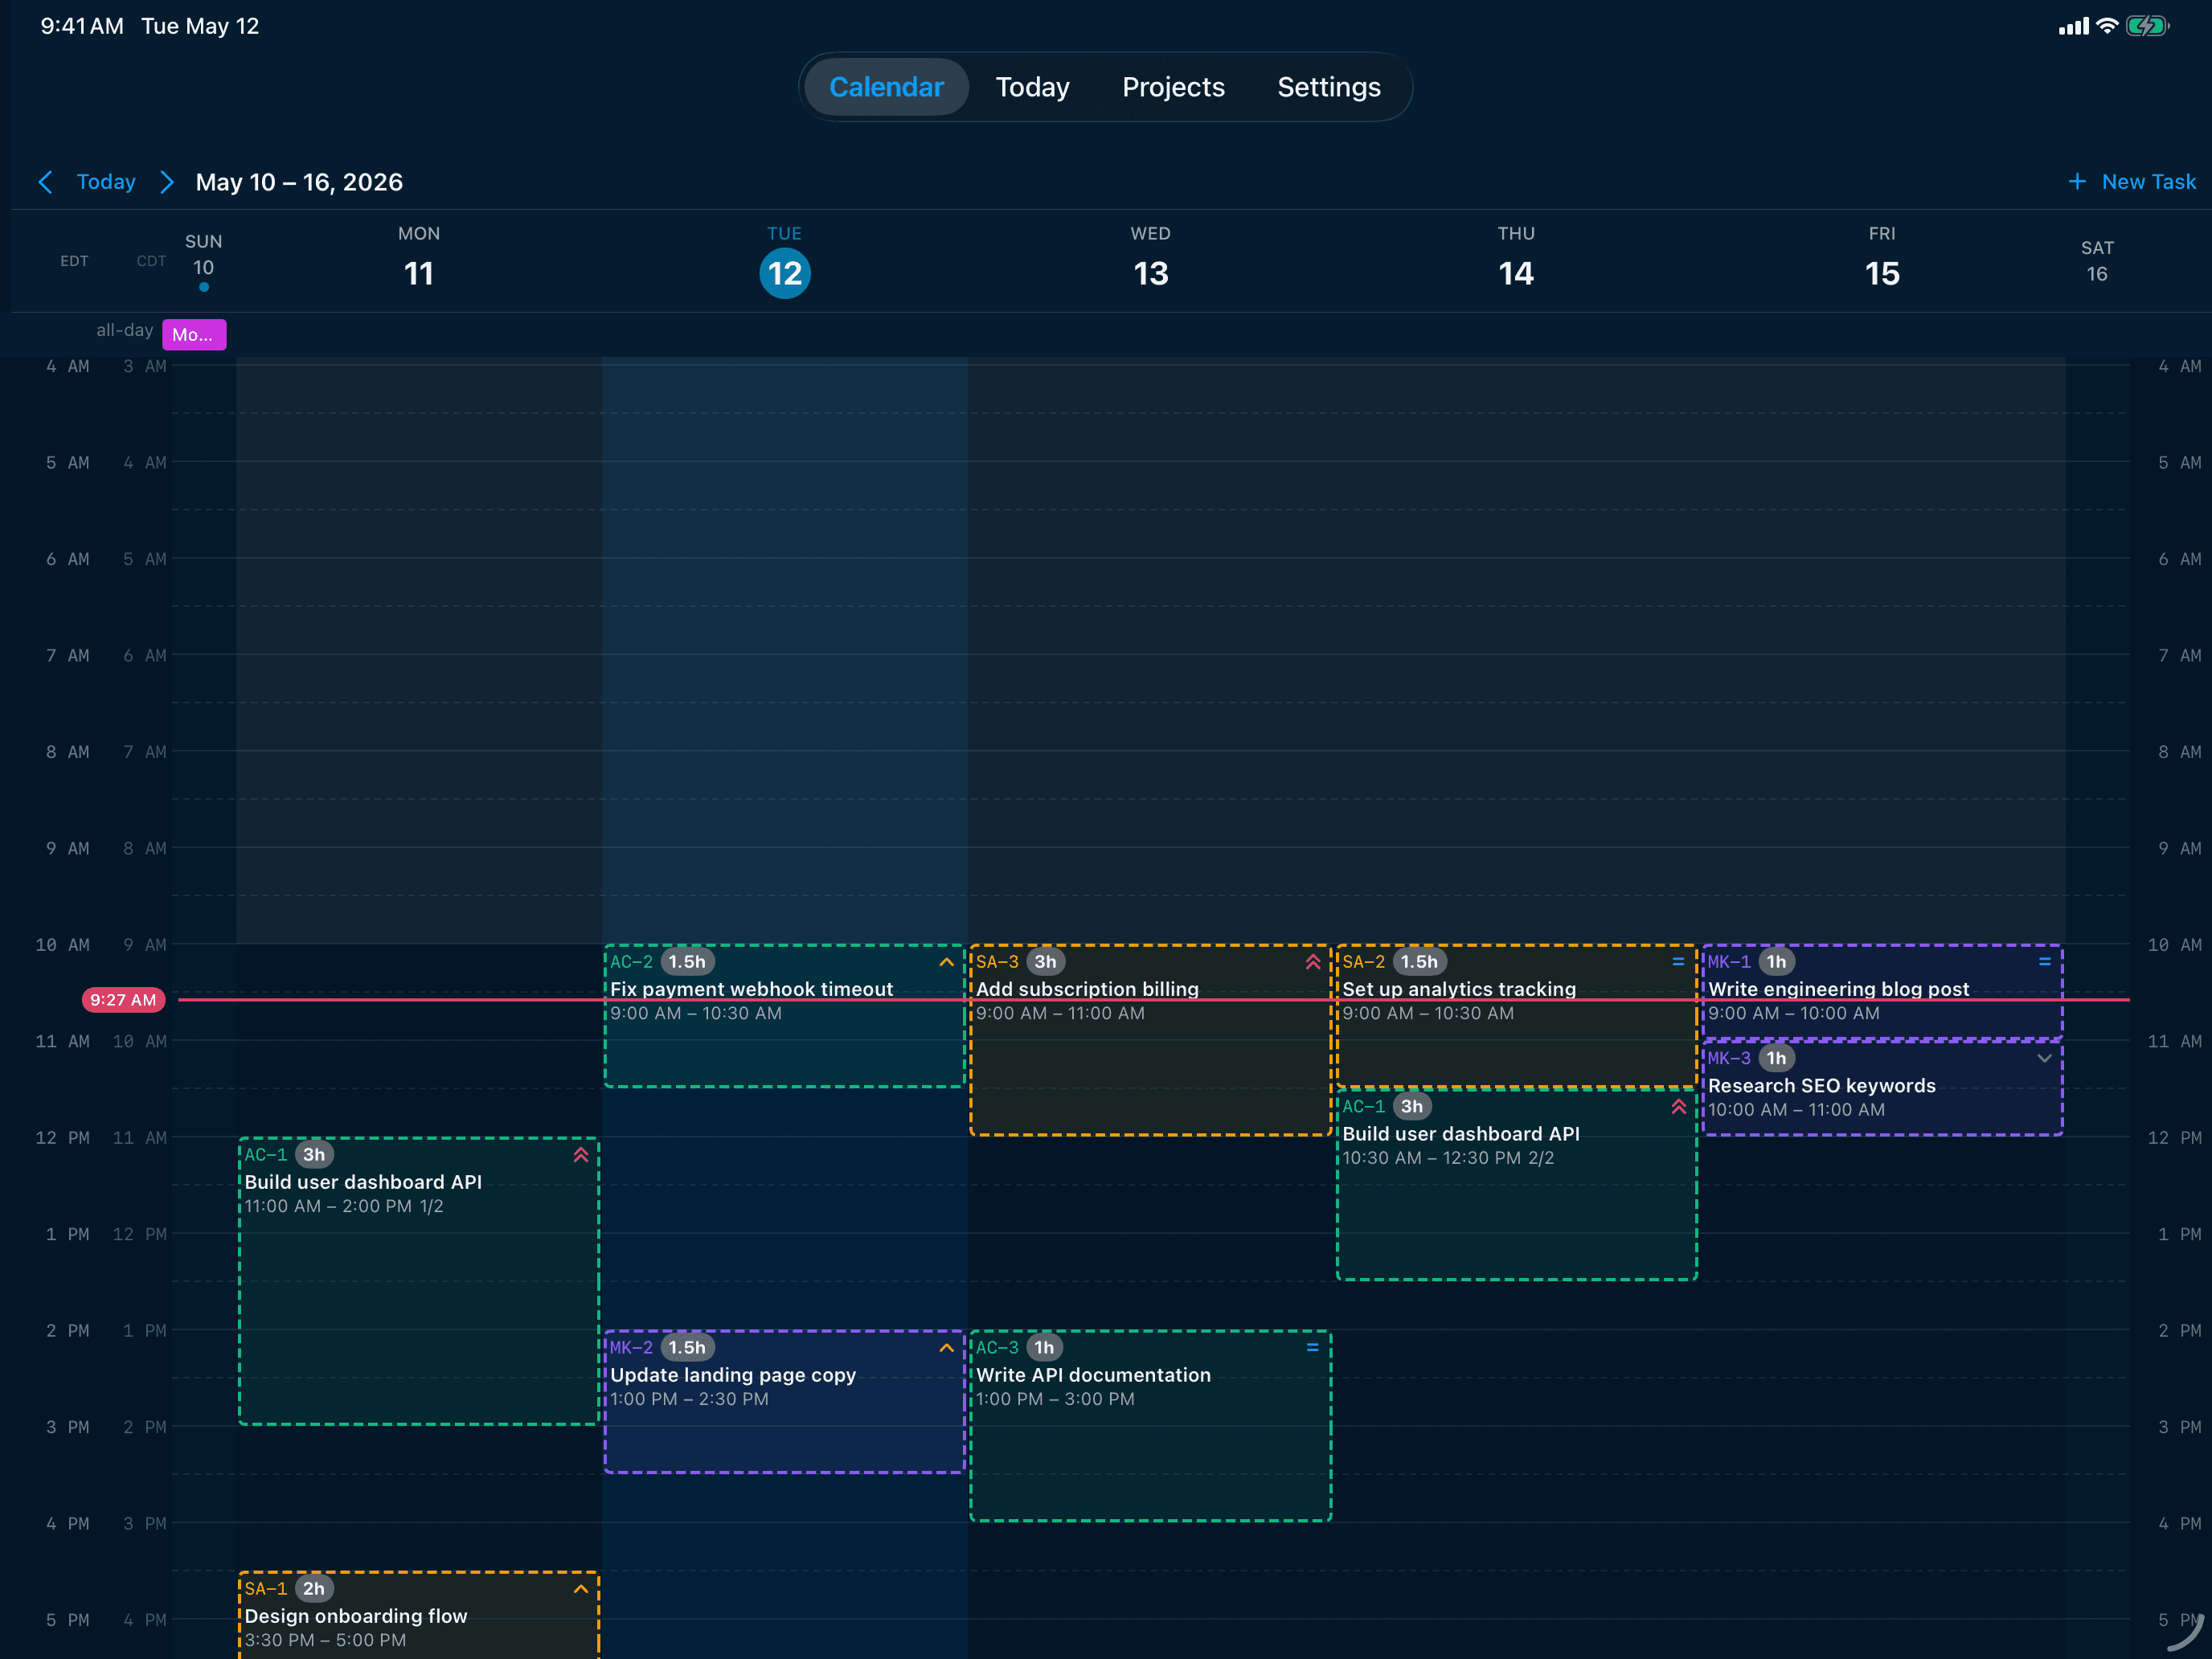Click the 2h duration badge on SA-1

pyautogui.click(x=314, y=1588)
